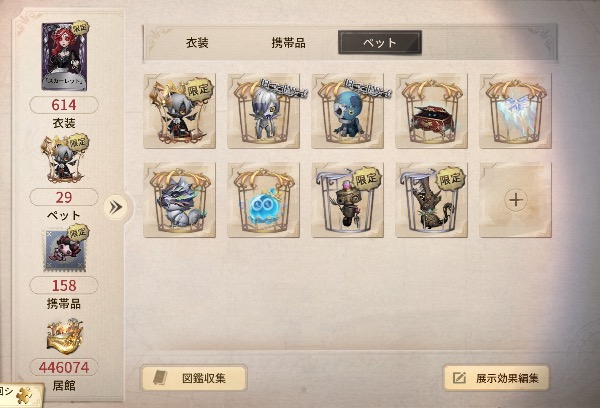The width and height of the screenshot is (600, 408).
Task: Select the limited vampire pet in golden cage
Action: pyautogui.click(x=179, y=111)
